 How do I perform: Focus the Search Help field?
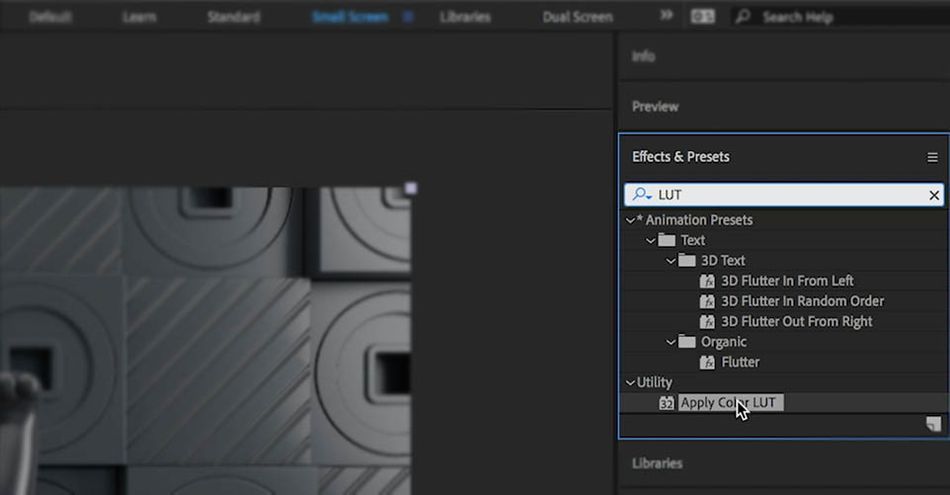(840, 17)
